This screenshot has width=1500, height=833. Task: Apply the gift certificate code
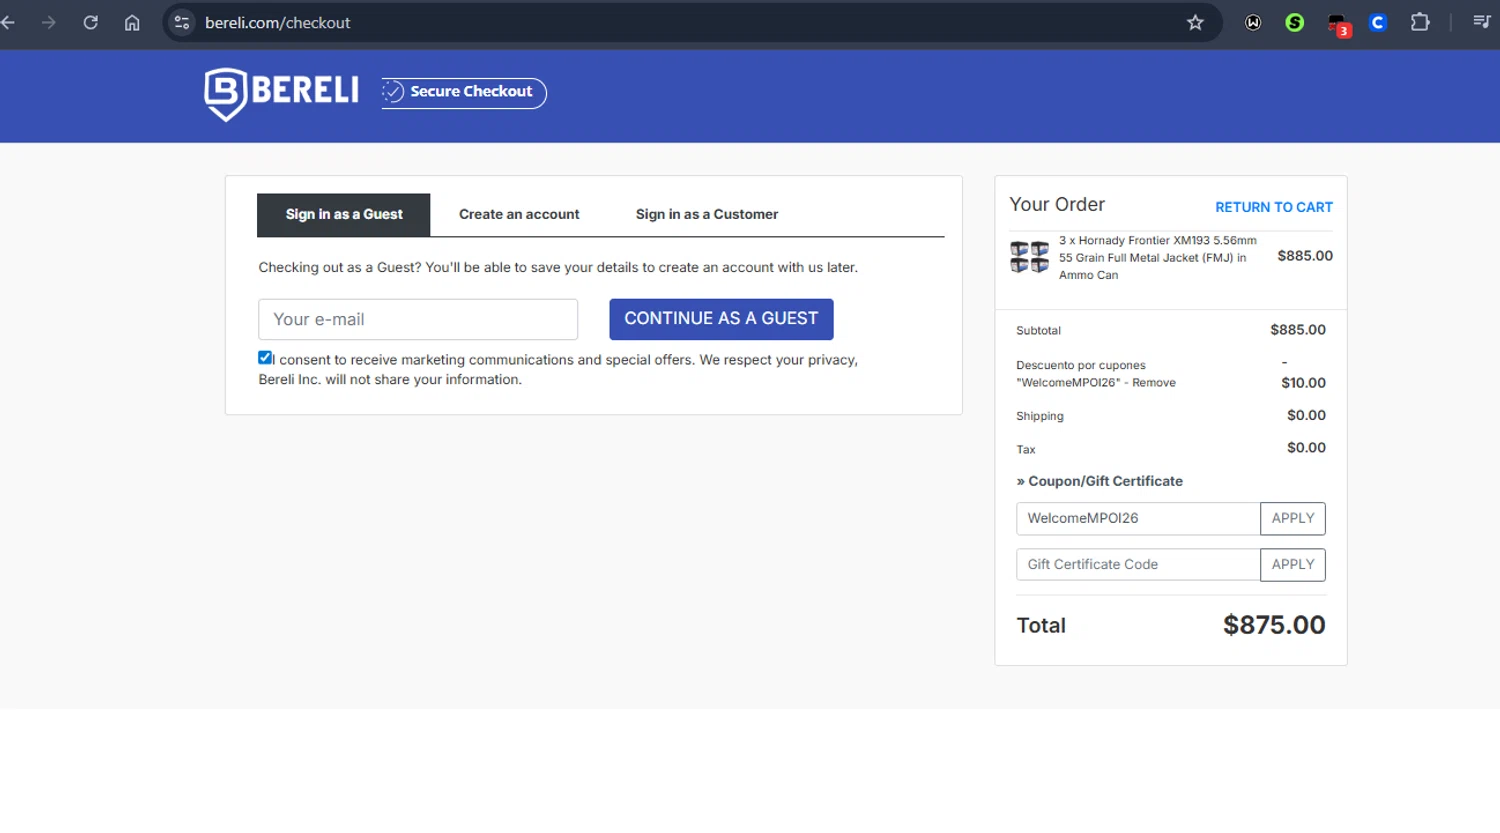pos(1293,564)
